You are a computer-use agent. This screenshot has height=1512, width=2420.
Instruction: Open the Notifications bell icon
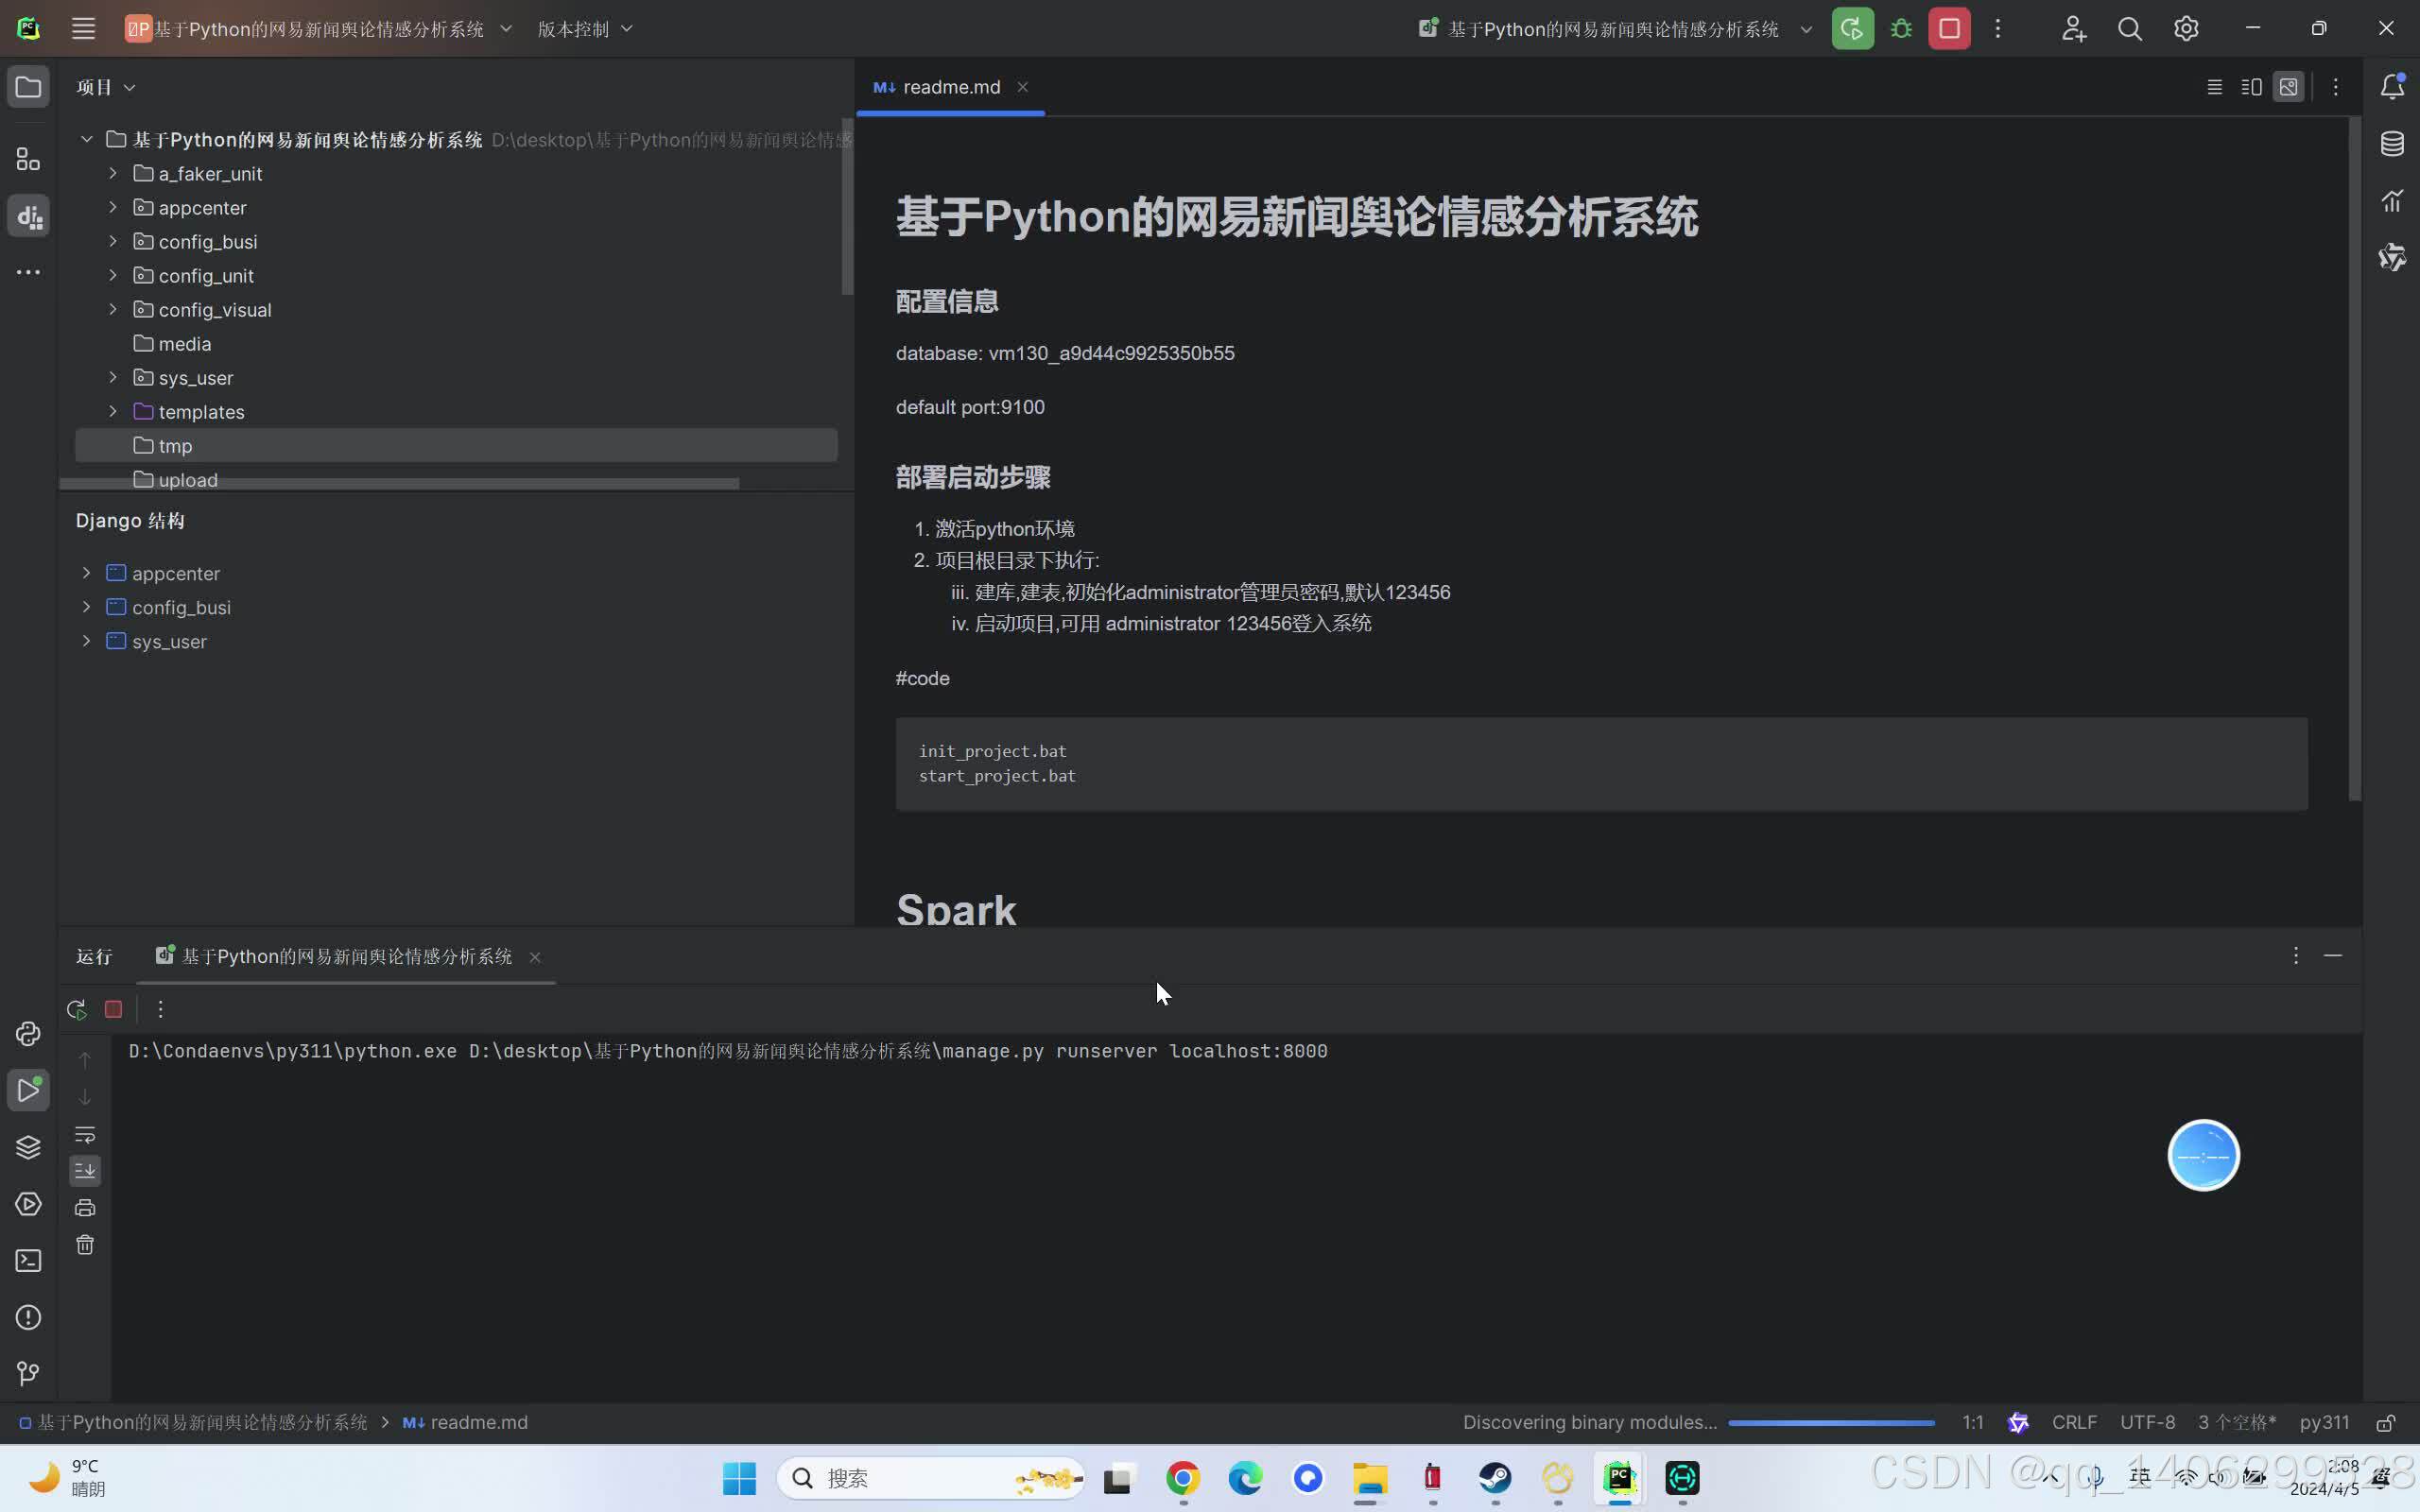(x=2391, y=87)
